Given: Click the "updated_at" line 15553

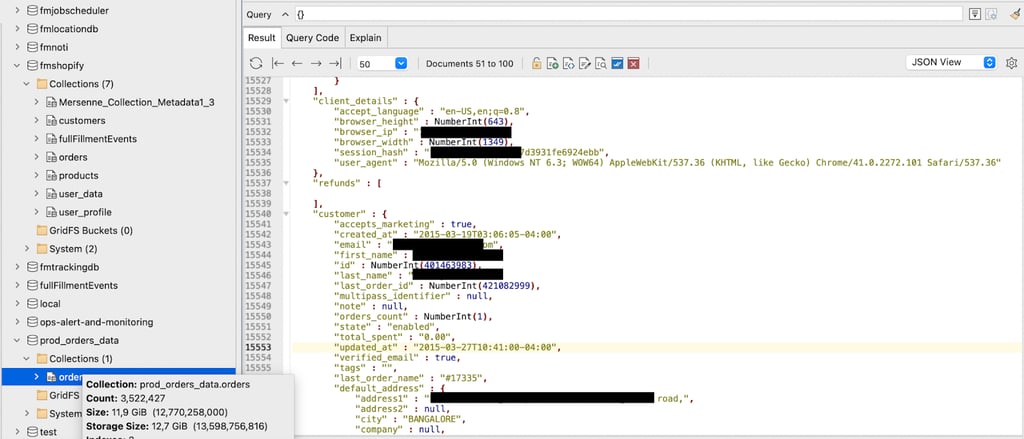Looking at the screenshot, I should [x=447, y=348].
